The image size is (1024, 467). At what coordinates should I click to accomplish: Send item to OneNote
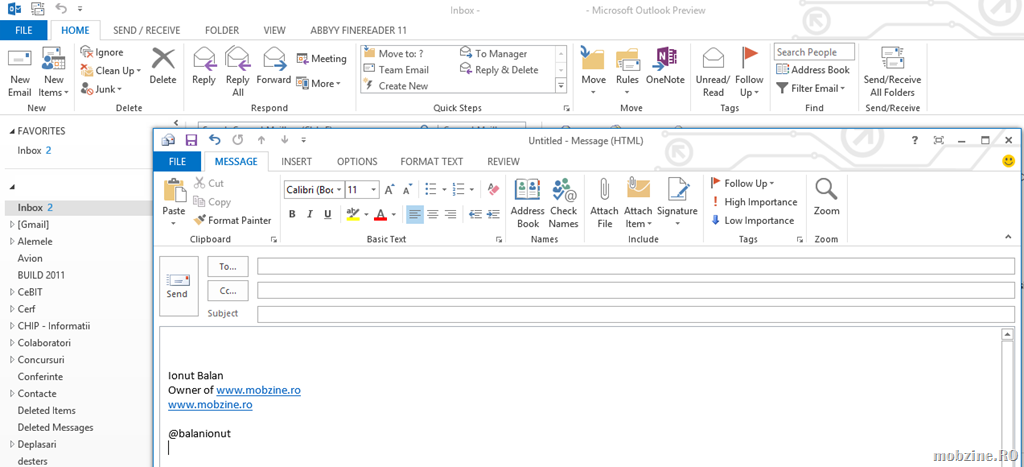[x=665, y=67]
